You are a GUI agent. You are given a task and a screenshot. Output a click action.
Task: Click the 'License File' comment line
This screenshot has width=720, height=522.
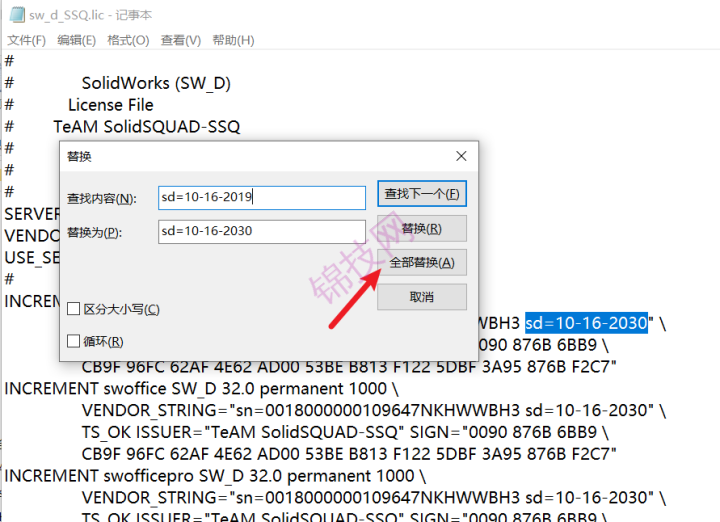[111, 105]
